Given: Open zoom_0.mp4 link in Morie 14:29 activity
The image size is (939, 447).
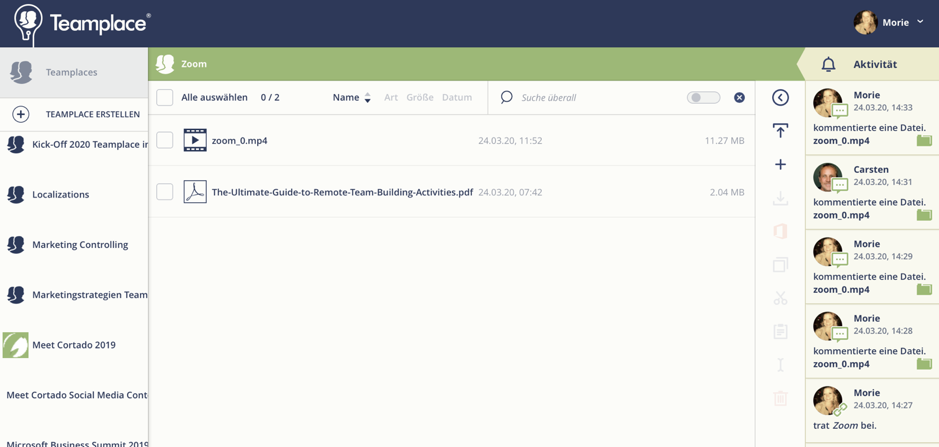Looking at the screenshot, I should 841,289.
